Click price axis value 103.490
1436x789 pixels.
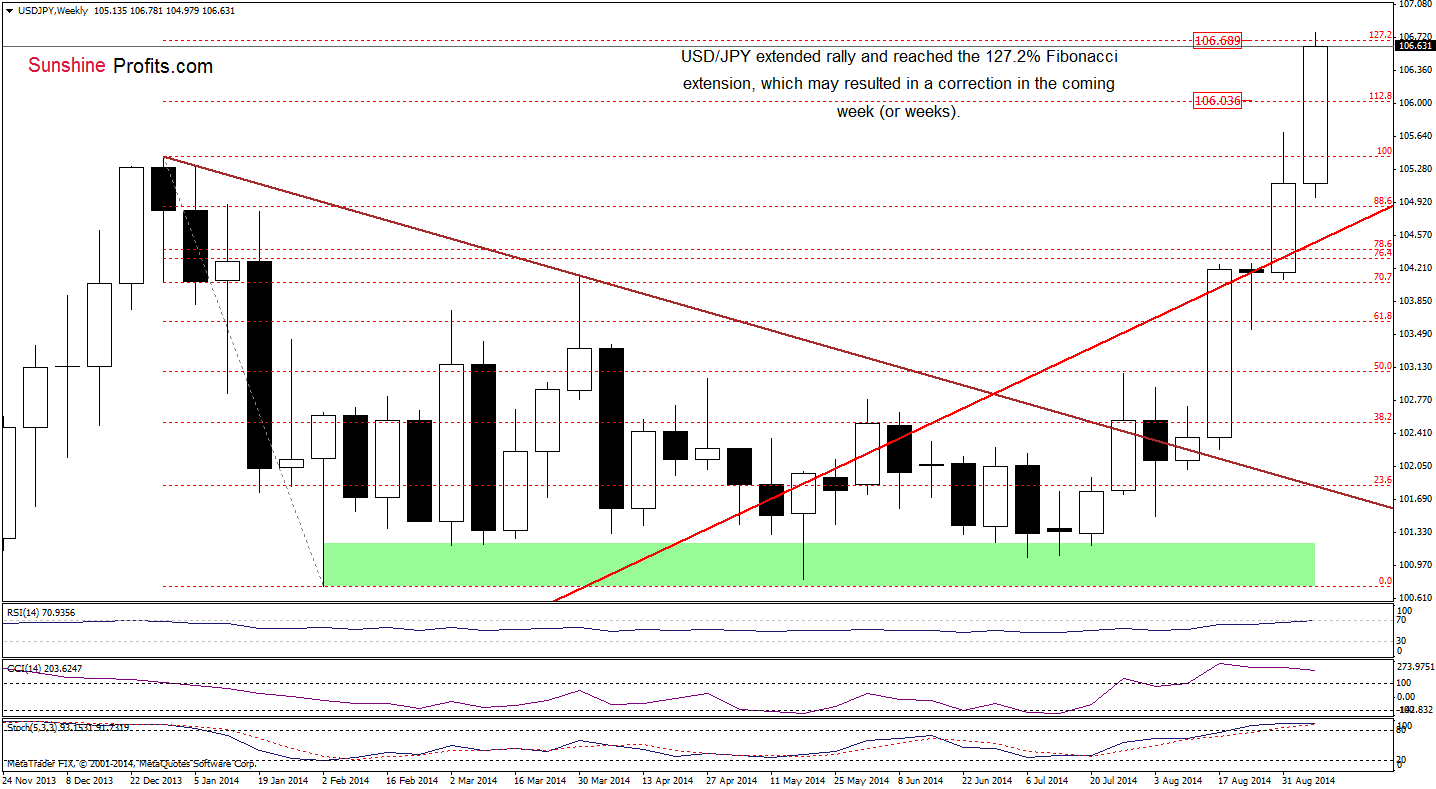point(1415,334)
